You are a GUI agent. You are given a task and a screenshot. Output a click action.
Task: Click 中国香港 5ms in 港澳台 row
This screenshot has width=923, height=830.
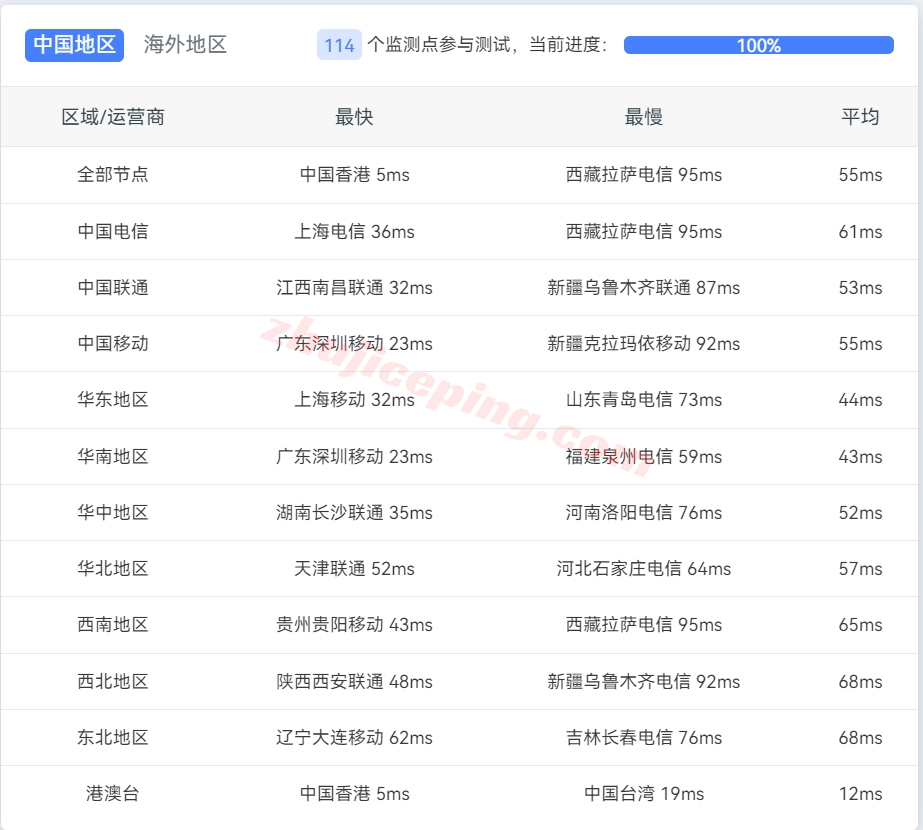point(354,794)
